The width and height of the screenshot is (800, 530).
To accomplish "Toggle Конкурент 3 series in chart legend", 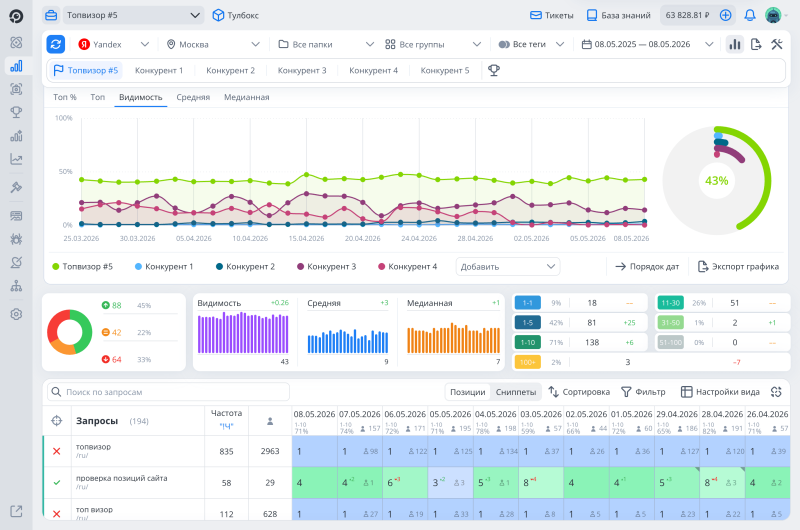I will [x=327, y=266].
